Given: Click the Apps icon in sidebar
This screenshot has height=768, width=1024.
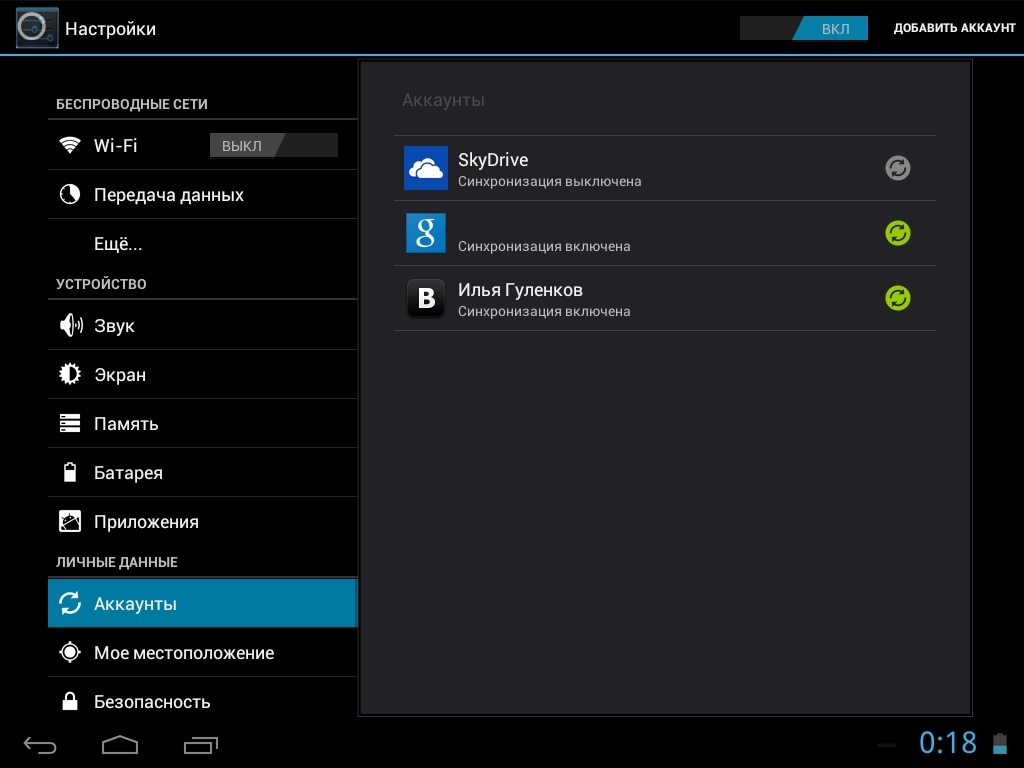Looking at the screenshot, I should click(70, 521).
